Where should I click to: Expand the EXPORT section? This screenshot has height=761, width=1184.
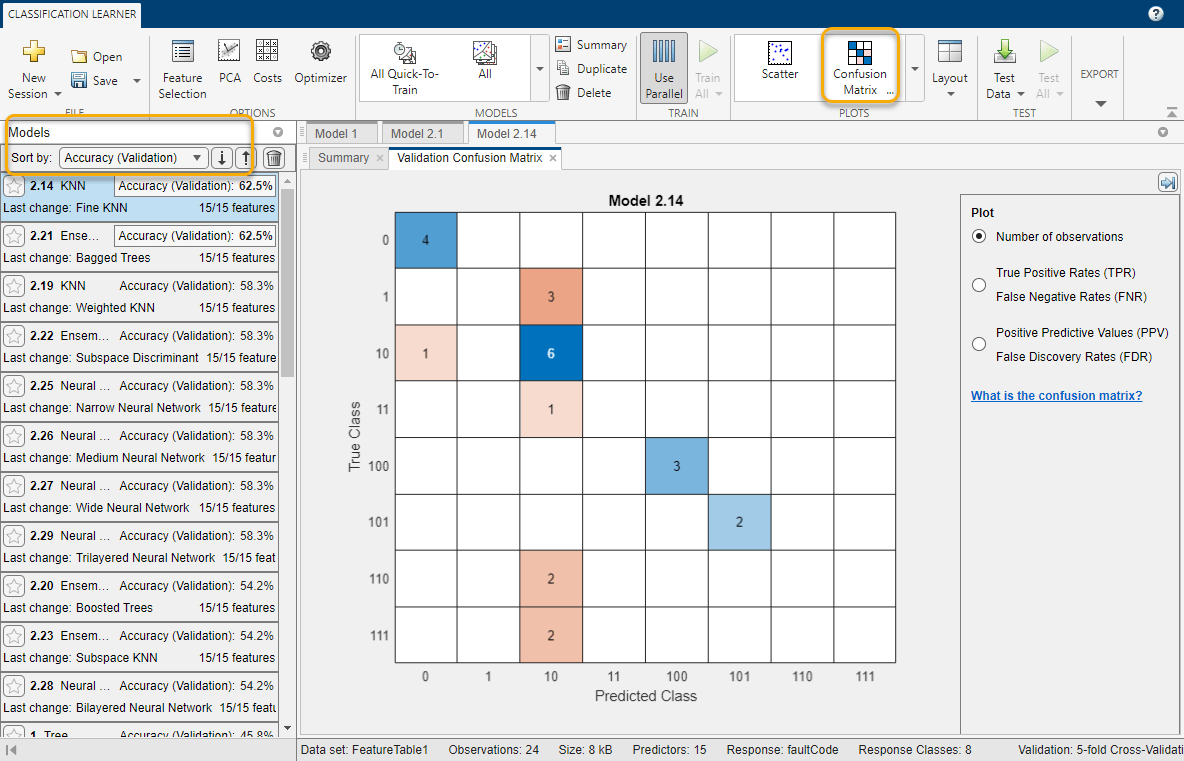pos(1099,103)
